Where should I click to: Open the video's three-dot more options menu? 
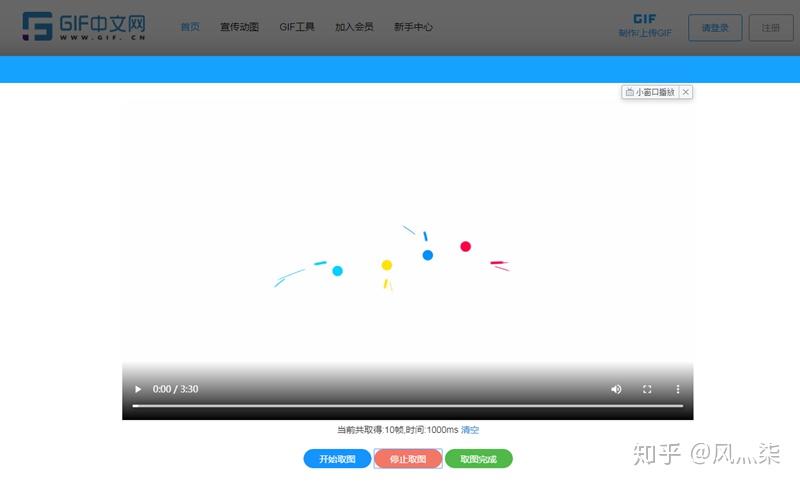point(678,389)
